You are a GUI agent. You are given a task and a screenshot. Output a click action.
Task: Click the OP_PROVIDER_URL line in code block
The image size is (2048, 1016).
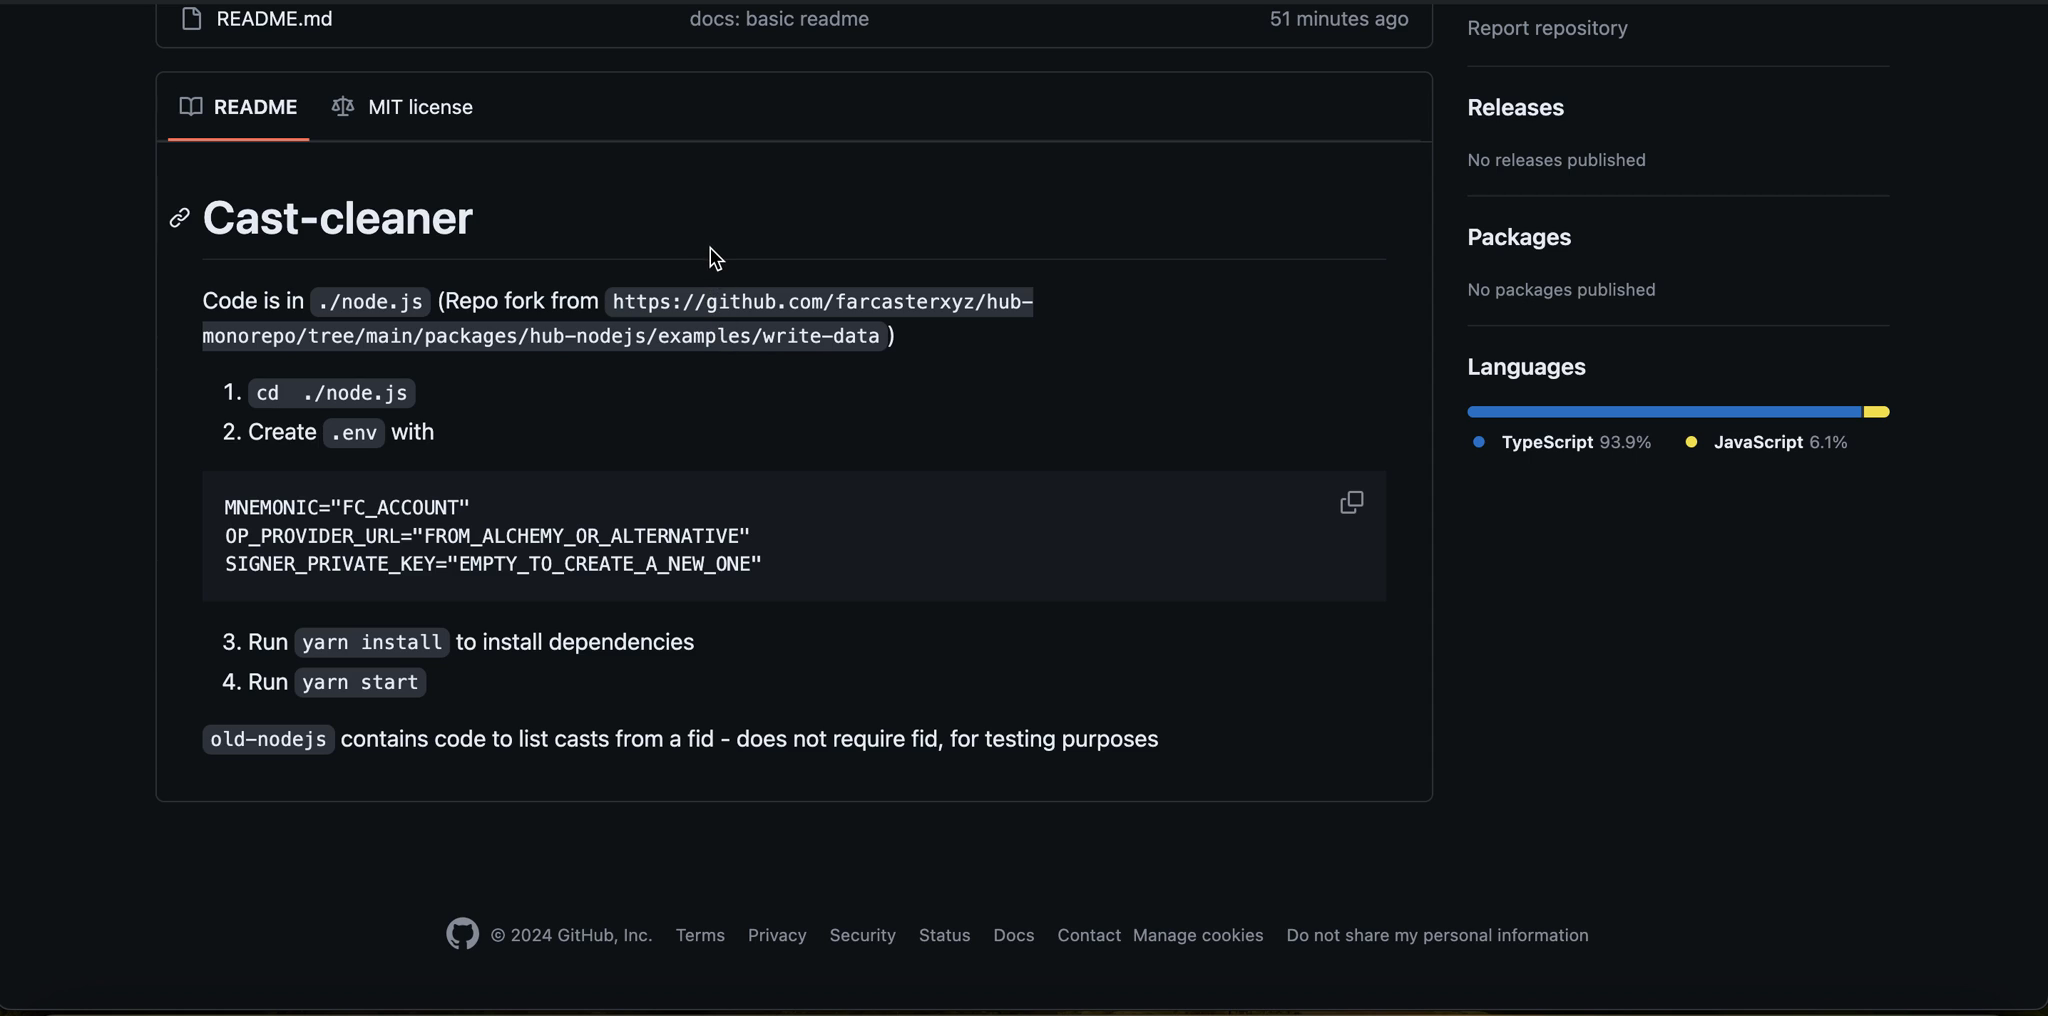(x=487, y=536)
